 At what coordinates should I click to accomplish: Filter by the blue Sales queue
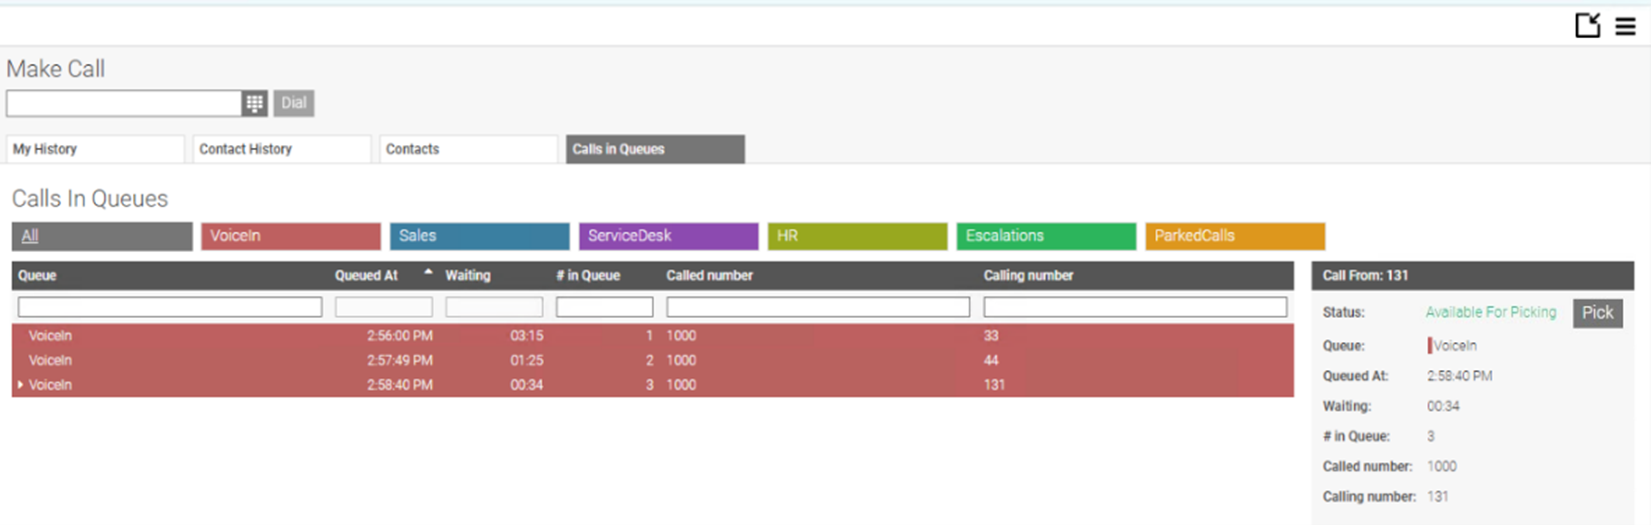pyautogui.click(x=479, y=236)
